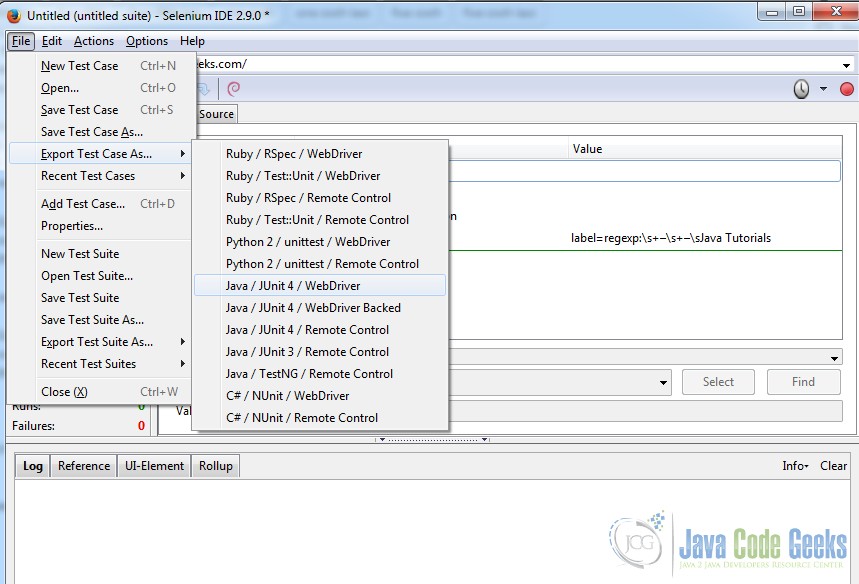Image resolution: width=859 pixels, height=584 pixels.
Task: Choose Save Test Case
Action: (x=100, y=110)
